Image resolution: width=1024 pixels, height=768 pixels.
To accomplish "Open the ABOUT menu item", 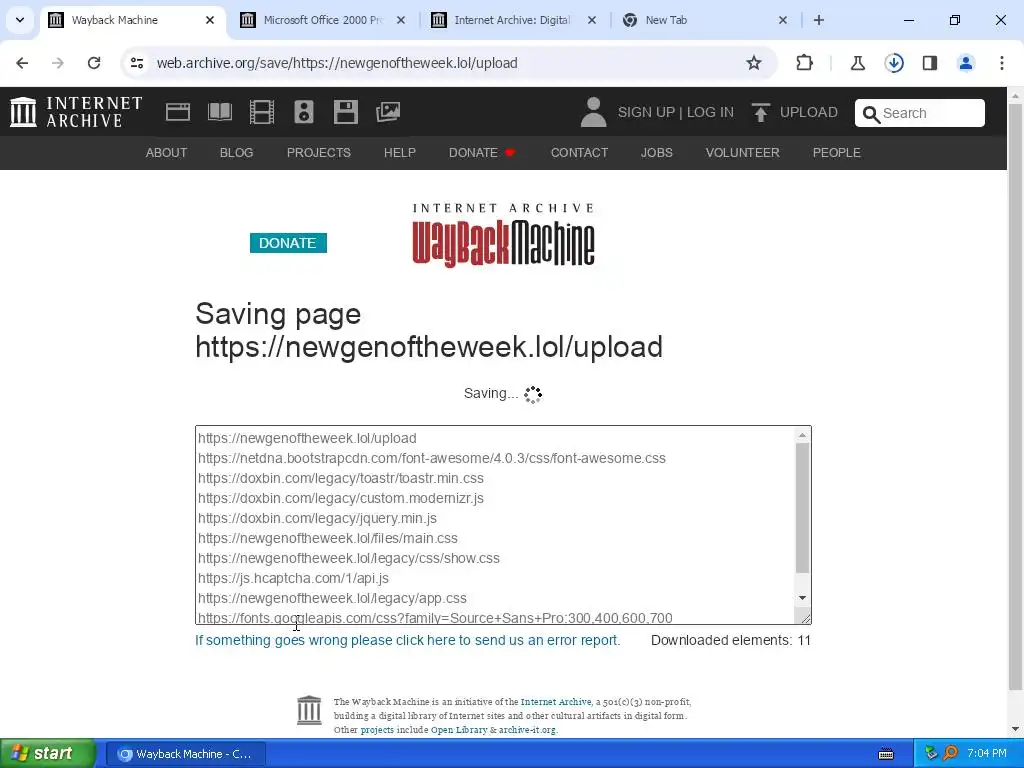I will pyautogui.click(x=166, y=152).
